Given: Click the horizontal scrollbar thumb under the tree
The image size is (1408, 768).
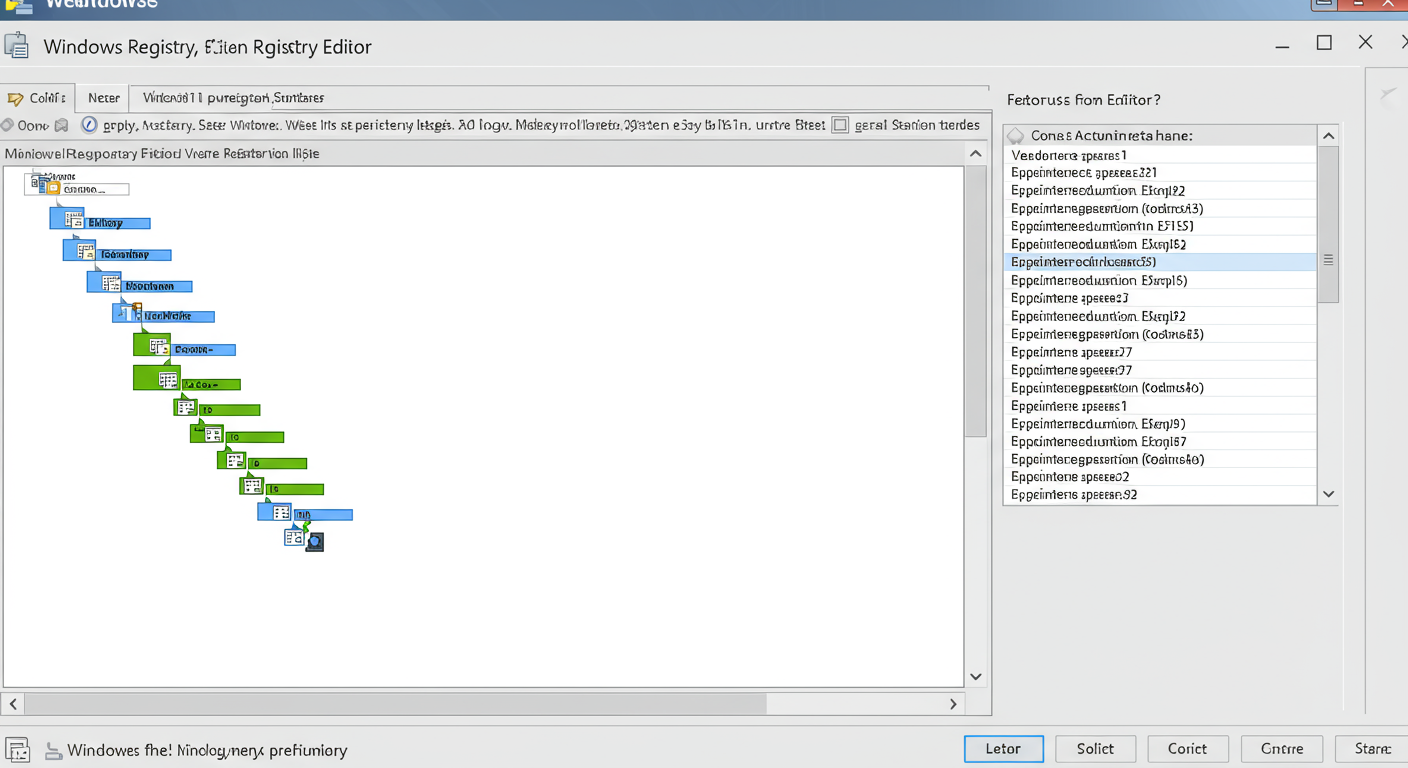Looking at the screenshot, I should point(395,704).
